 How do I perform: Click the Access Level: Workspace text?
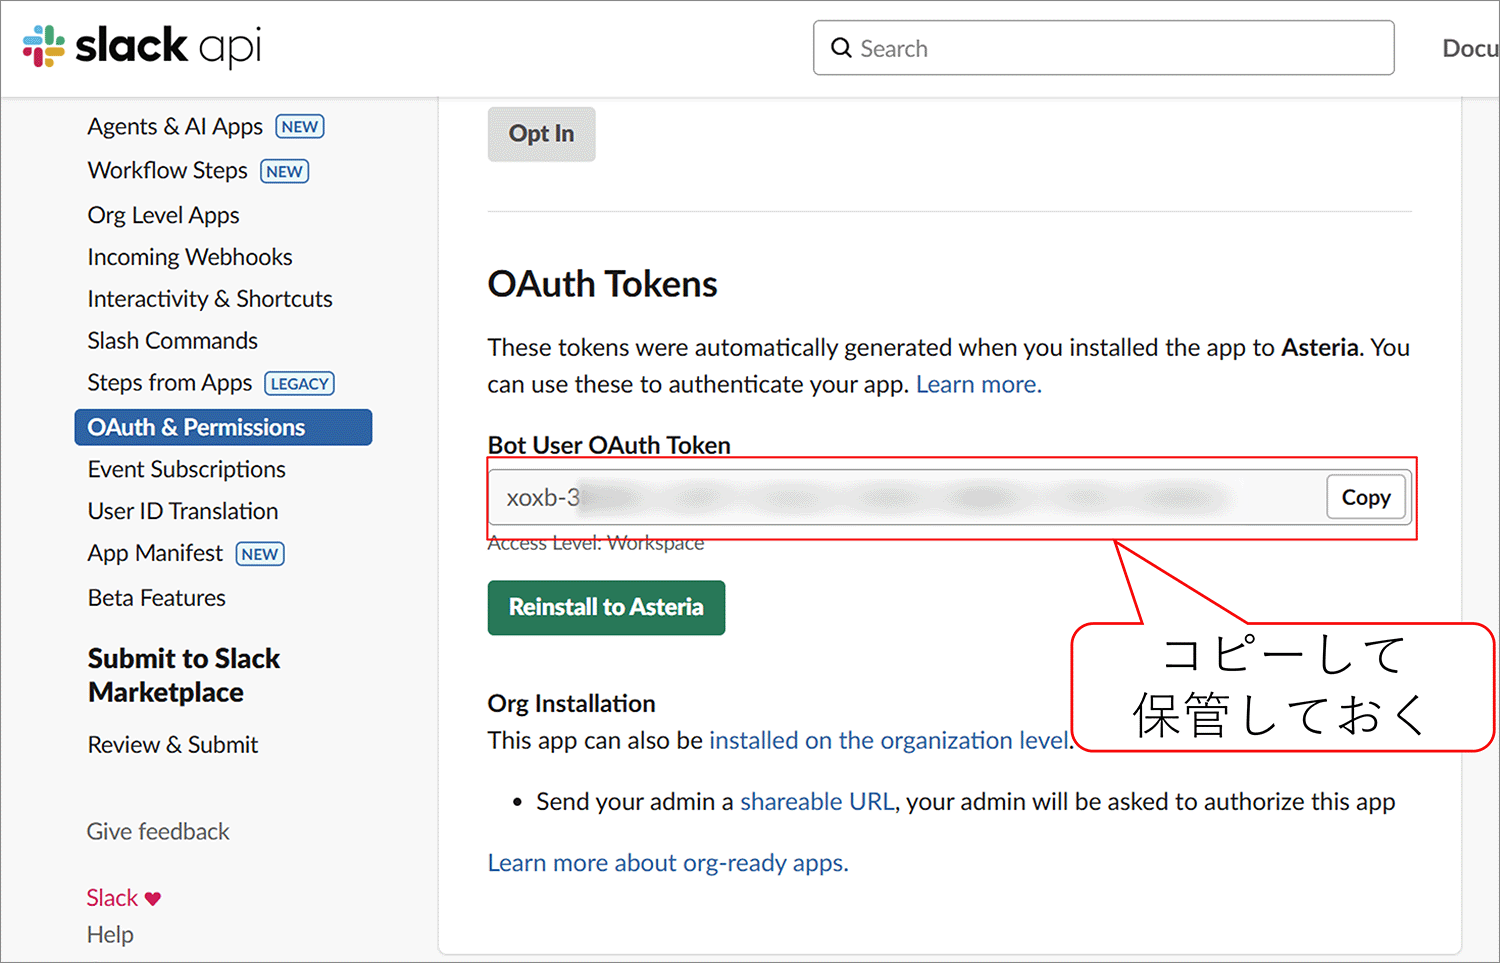(x=596, y=544)
